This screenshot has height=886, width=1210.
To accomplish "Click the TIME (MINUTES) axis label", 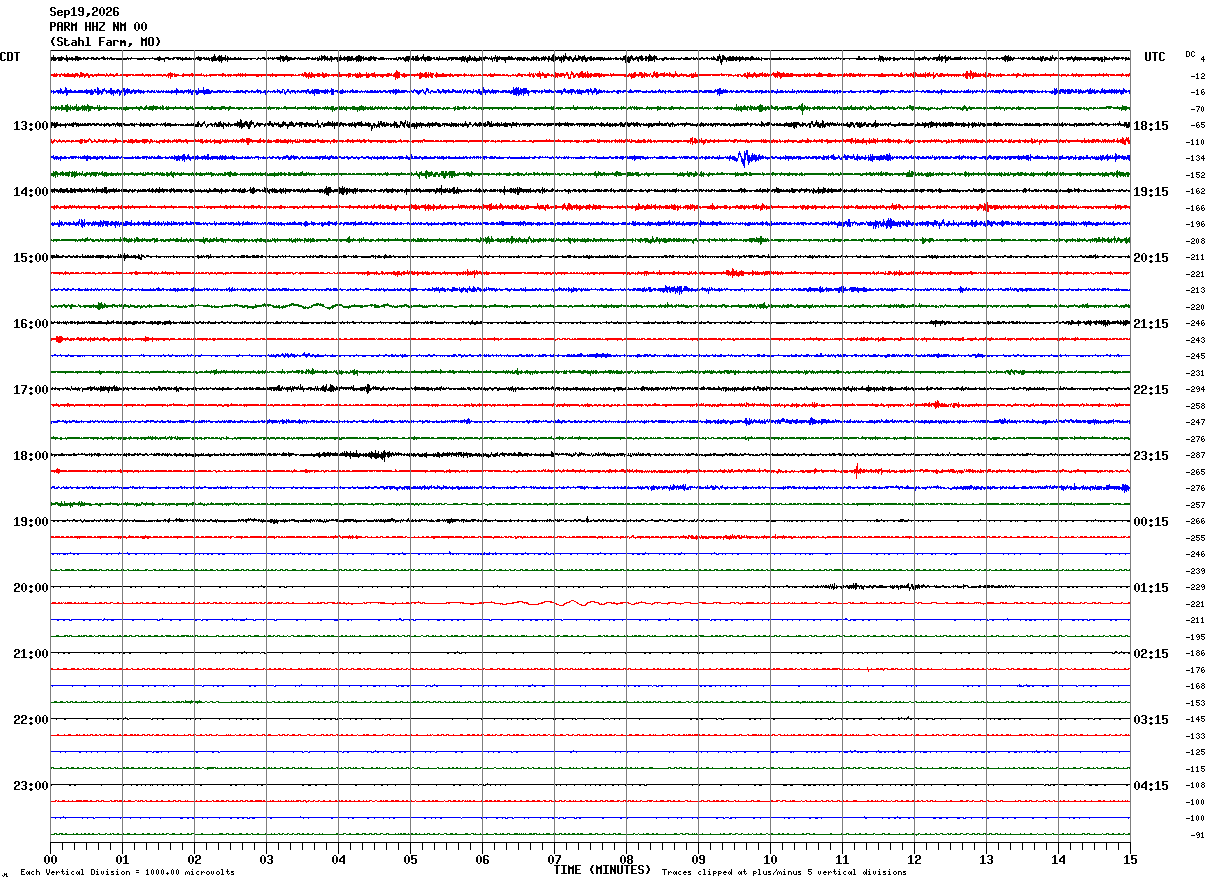I will click(602, 870).
